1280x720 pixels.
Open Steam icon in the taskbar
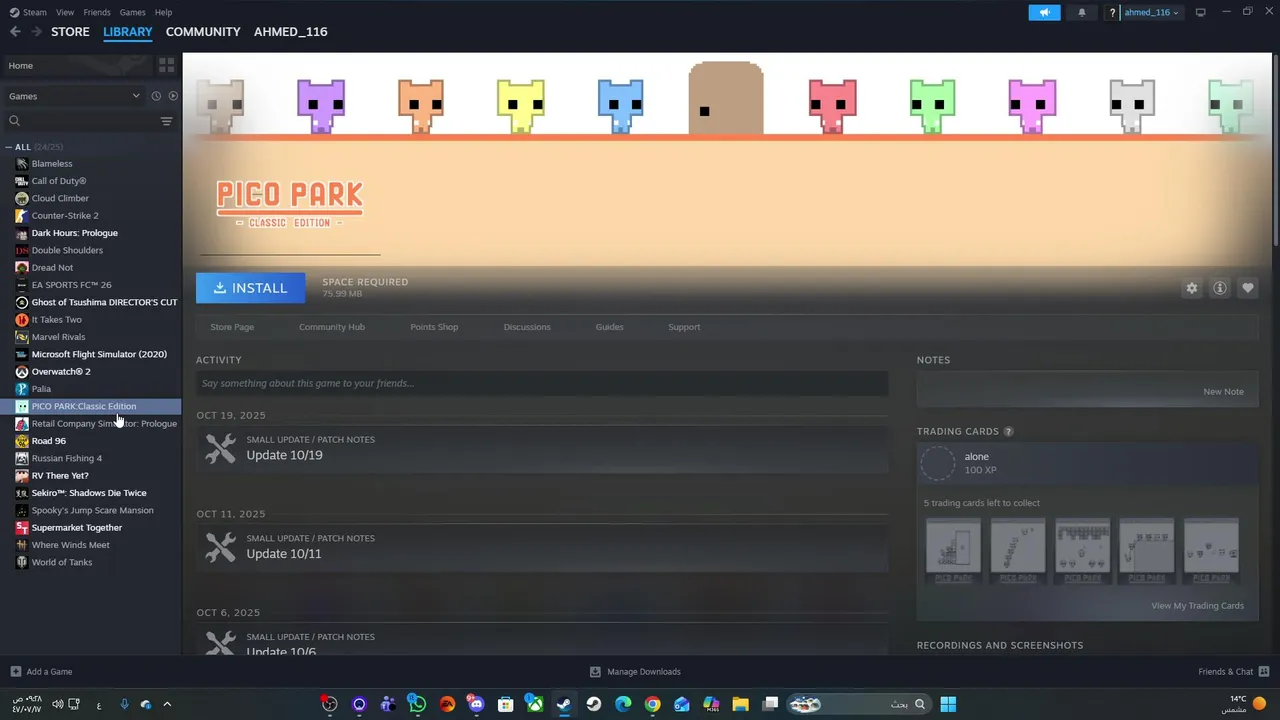(x=564, y=704)
